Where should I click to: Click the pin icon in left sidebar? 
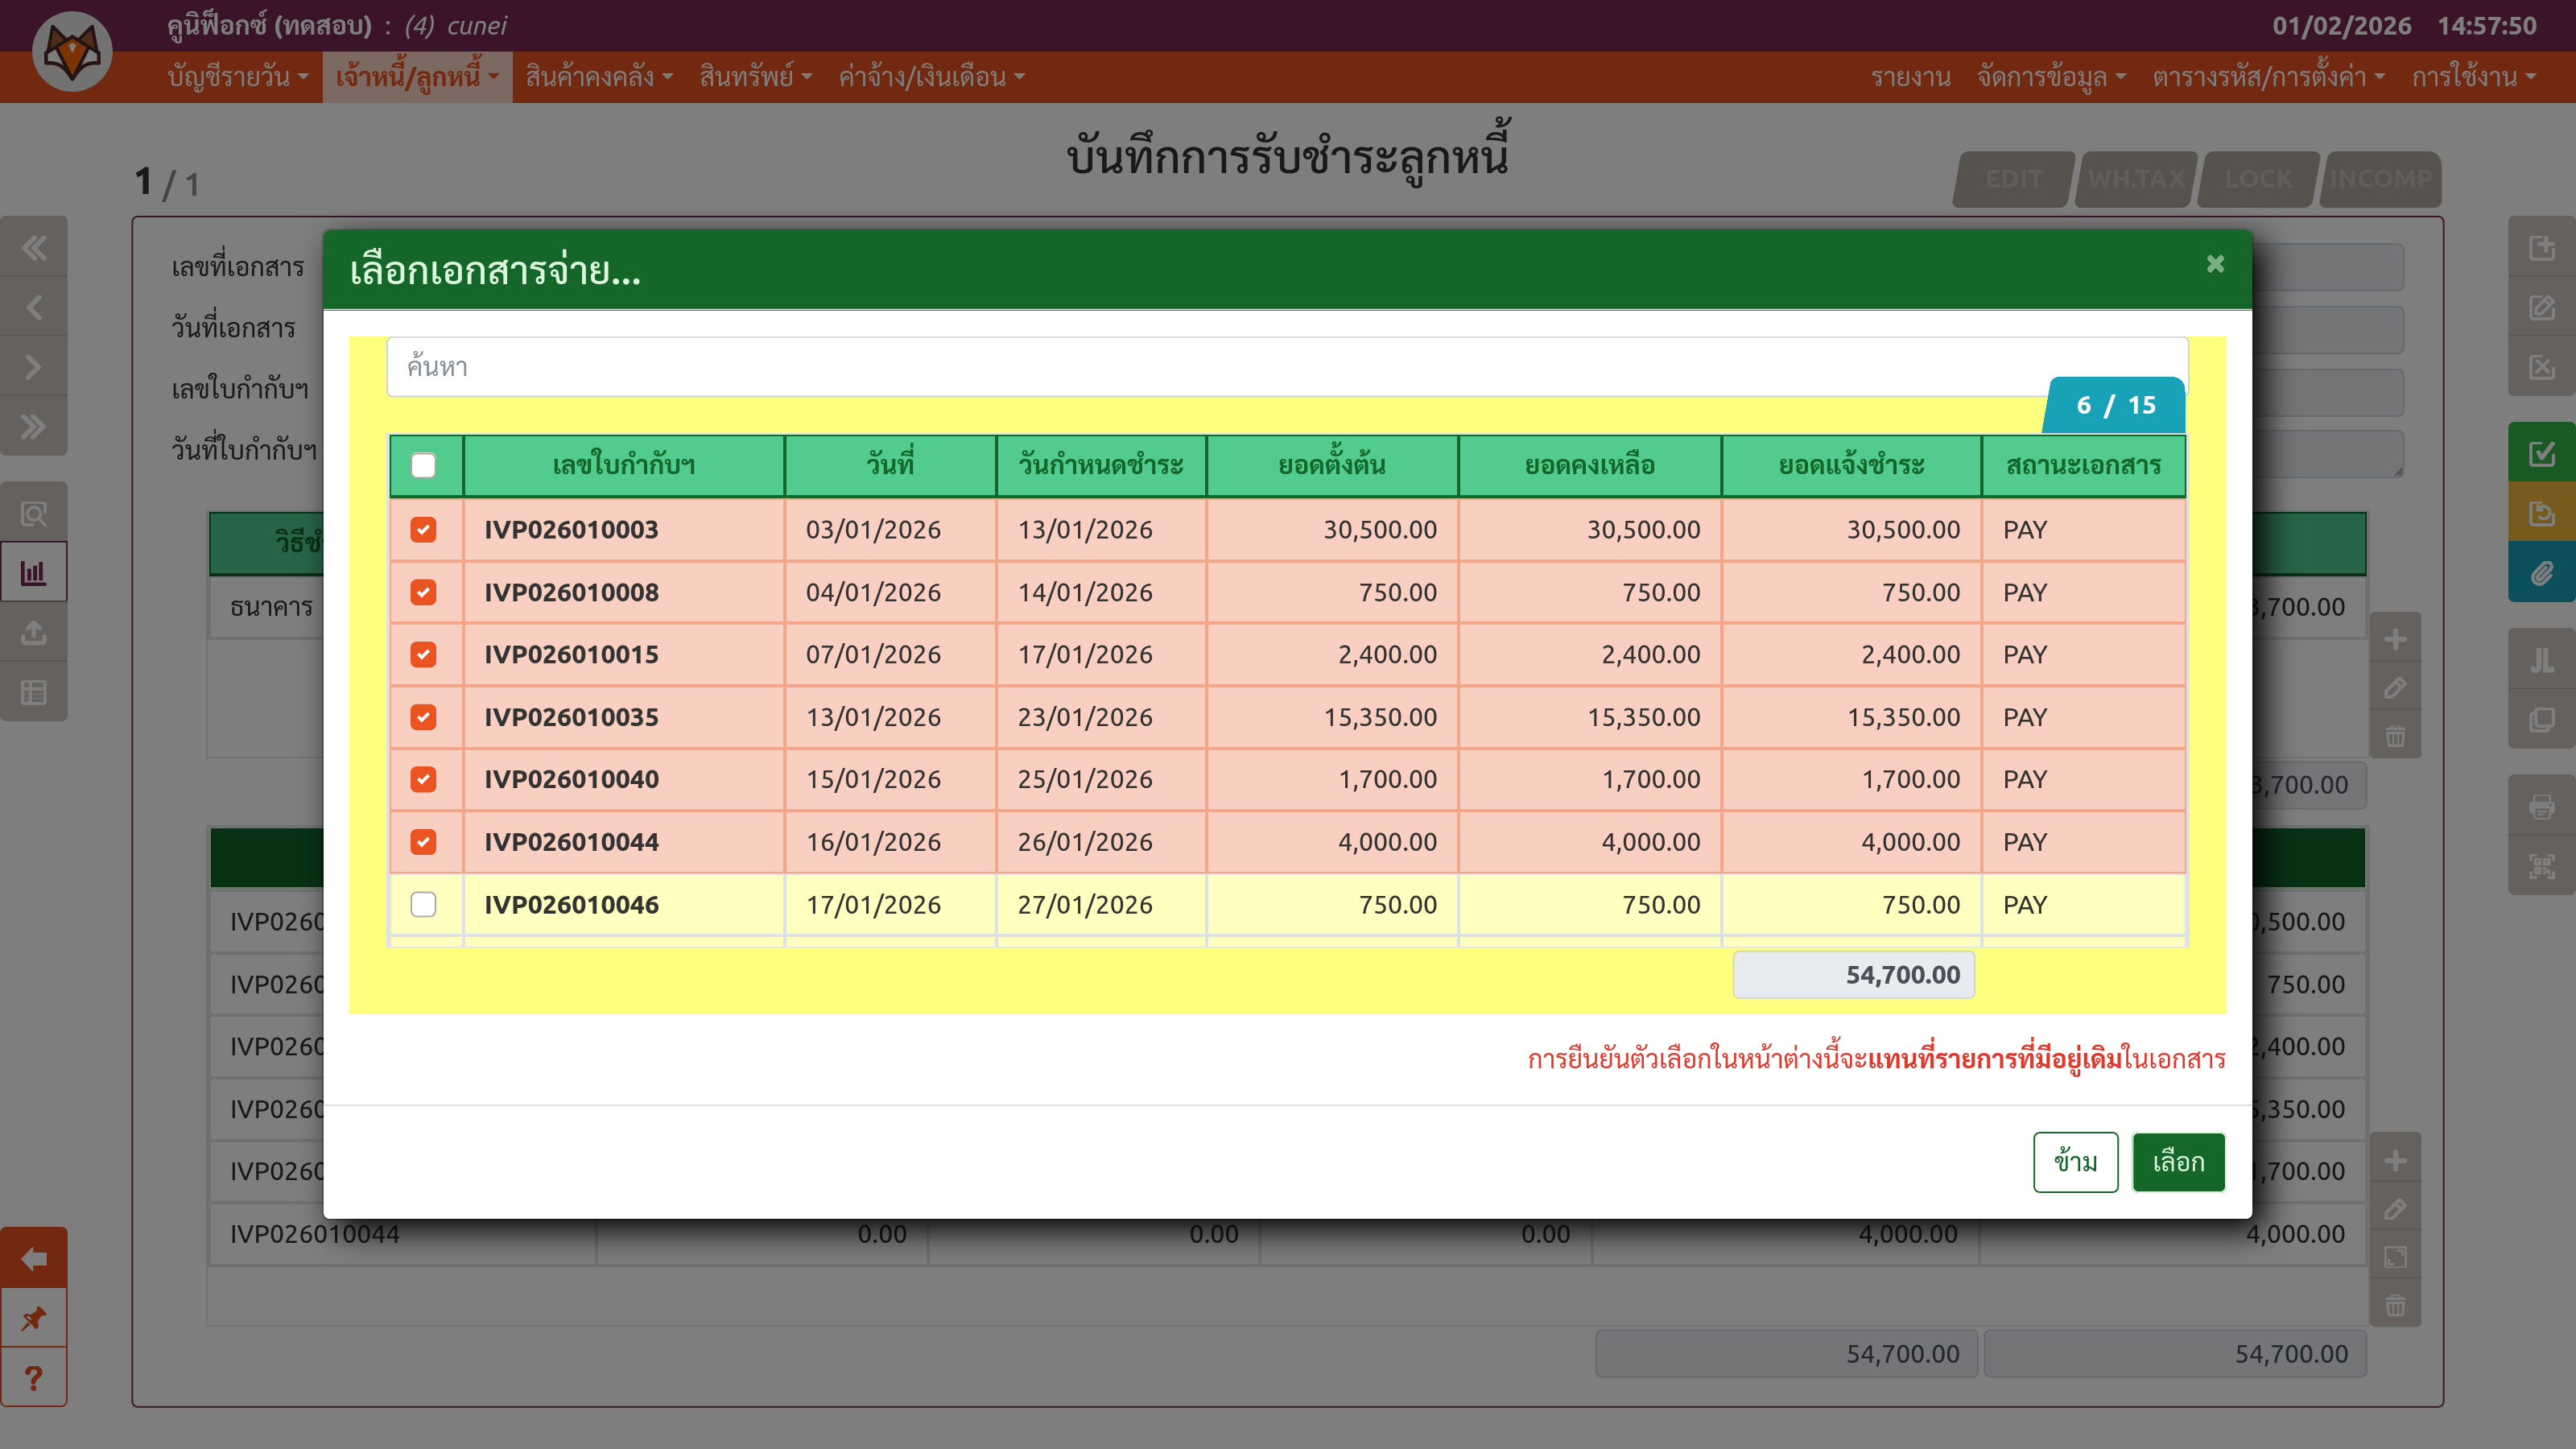click(34, 1318)
